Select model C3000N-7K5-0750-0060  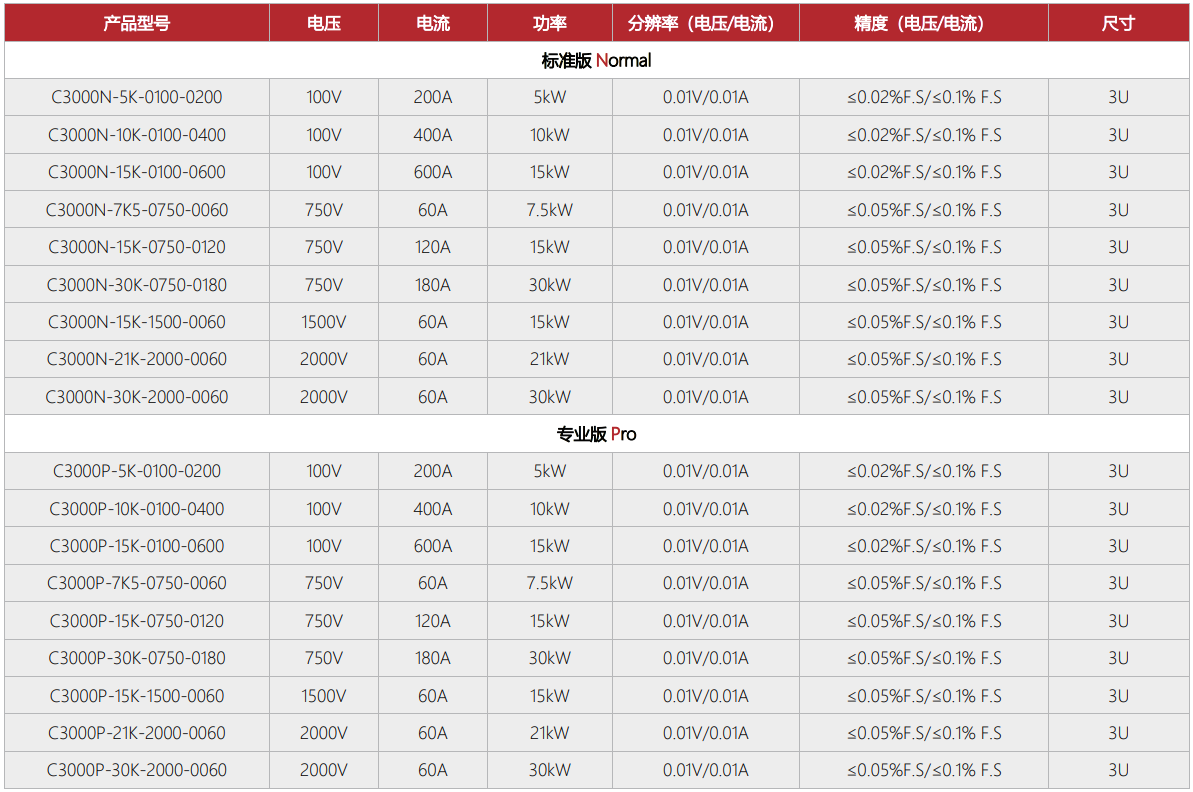pyautogui.click(x=137, y=210)
